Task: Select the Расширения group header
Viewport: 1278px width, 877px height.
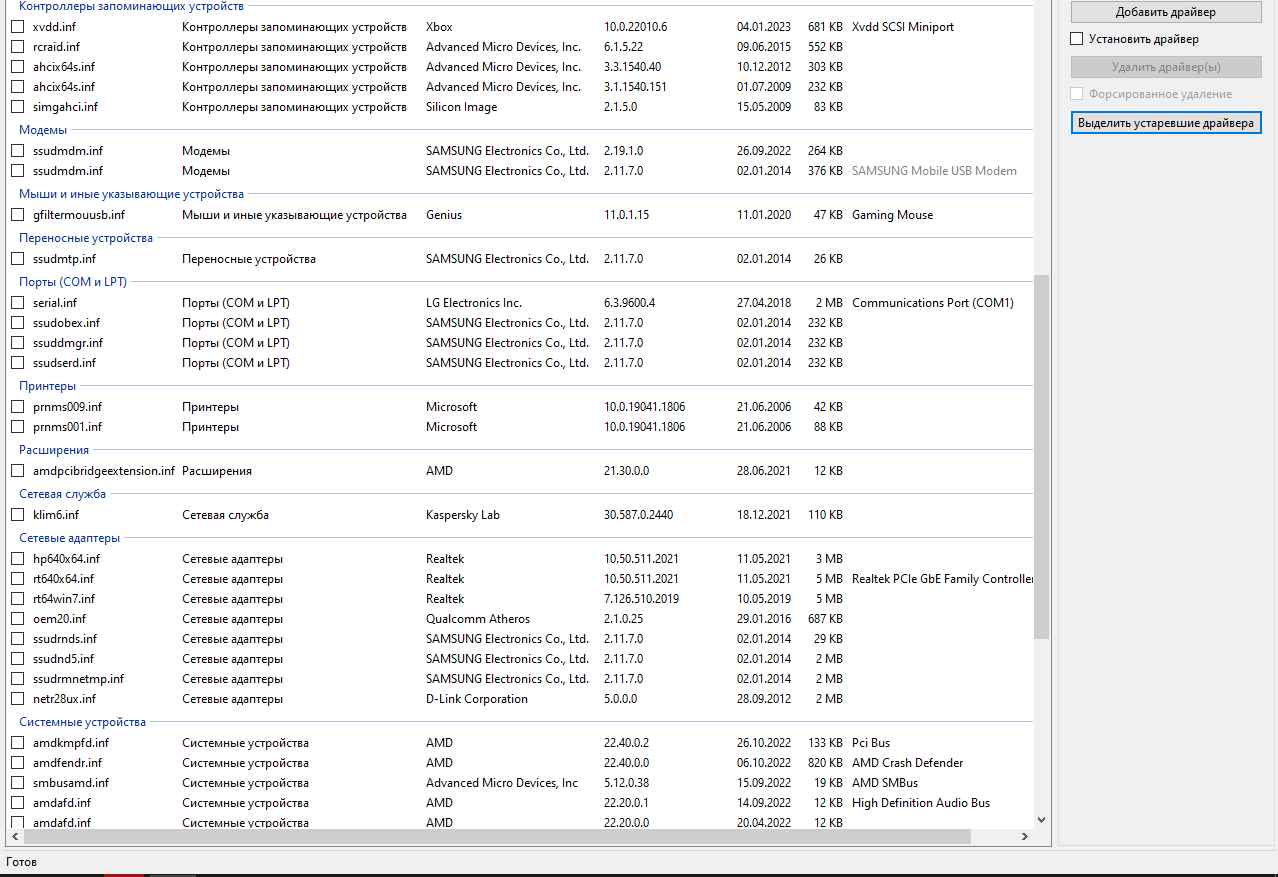Action: pos(54,450)
